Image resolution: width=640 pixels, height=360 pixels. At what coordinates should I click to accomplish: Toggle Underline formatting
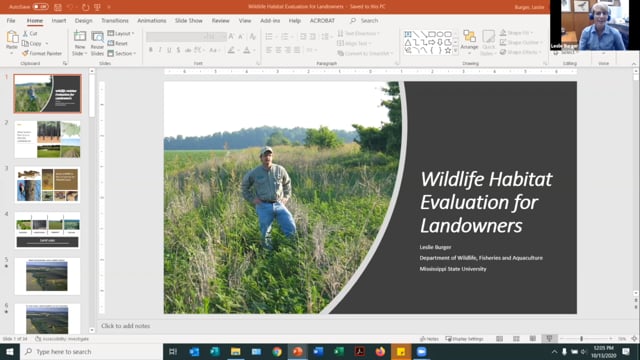[169, 50]
